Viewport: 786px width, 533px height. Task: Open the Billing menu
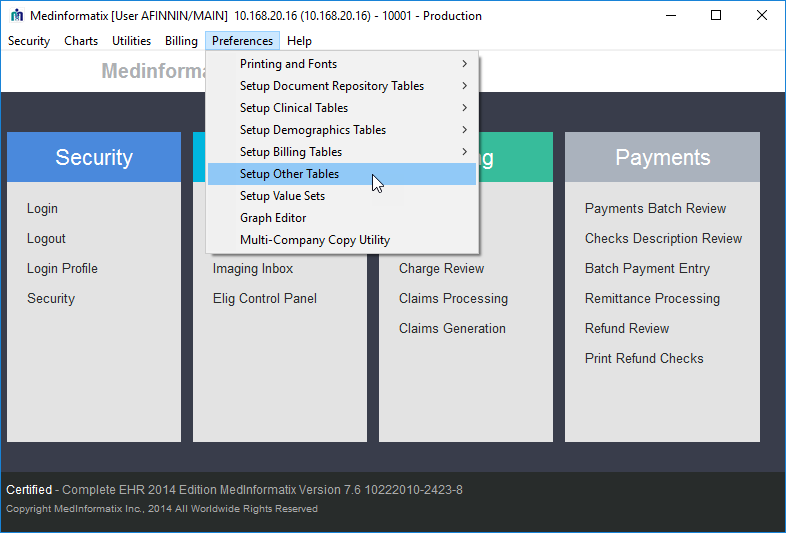tap(181, 41)
